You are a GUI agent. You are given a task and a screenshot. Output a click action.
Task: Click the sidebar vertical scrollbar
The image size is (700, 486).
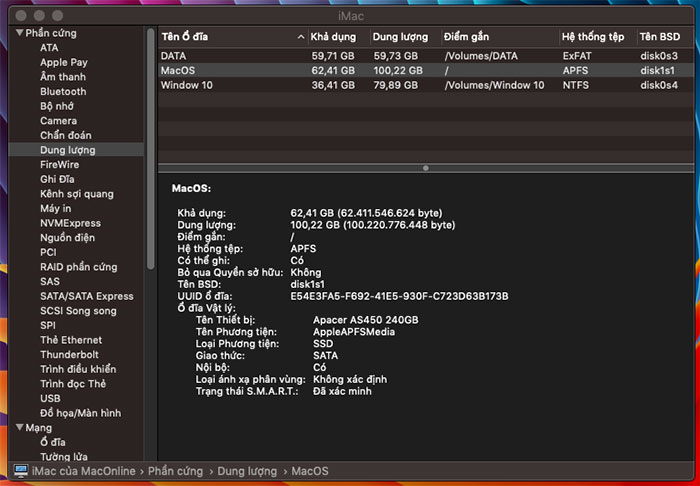(x=151, y=150)
